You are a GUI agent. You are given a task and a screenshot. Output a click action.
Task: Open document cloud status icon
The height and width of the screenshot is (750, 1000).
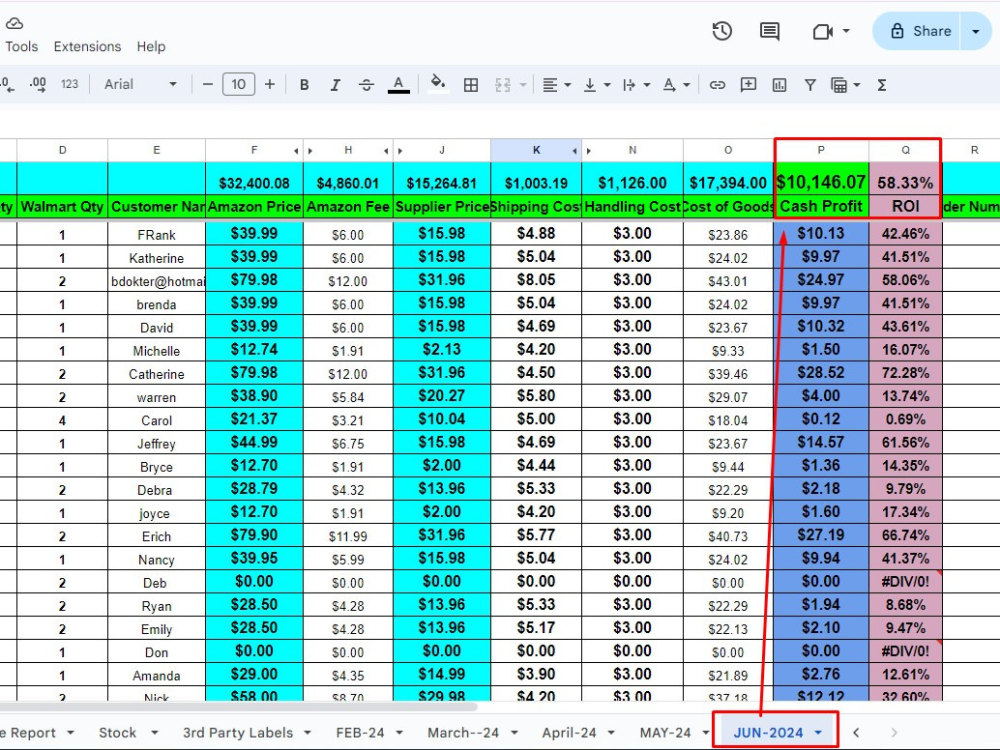14,24
